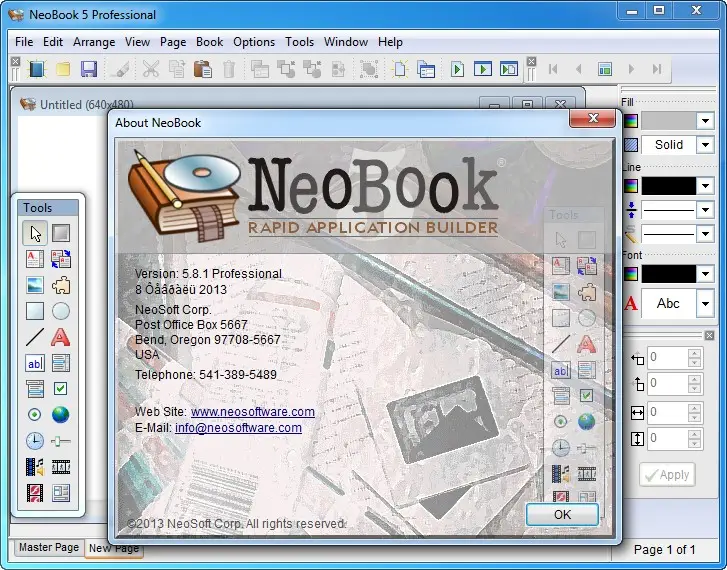
Task: Click the Compile book toolbar icon
Action: coord(509,69)
